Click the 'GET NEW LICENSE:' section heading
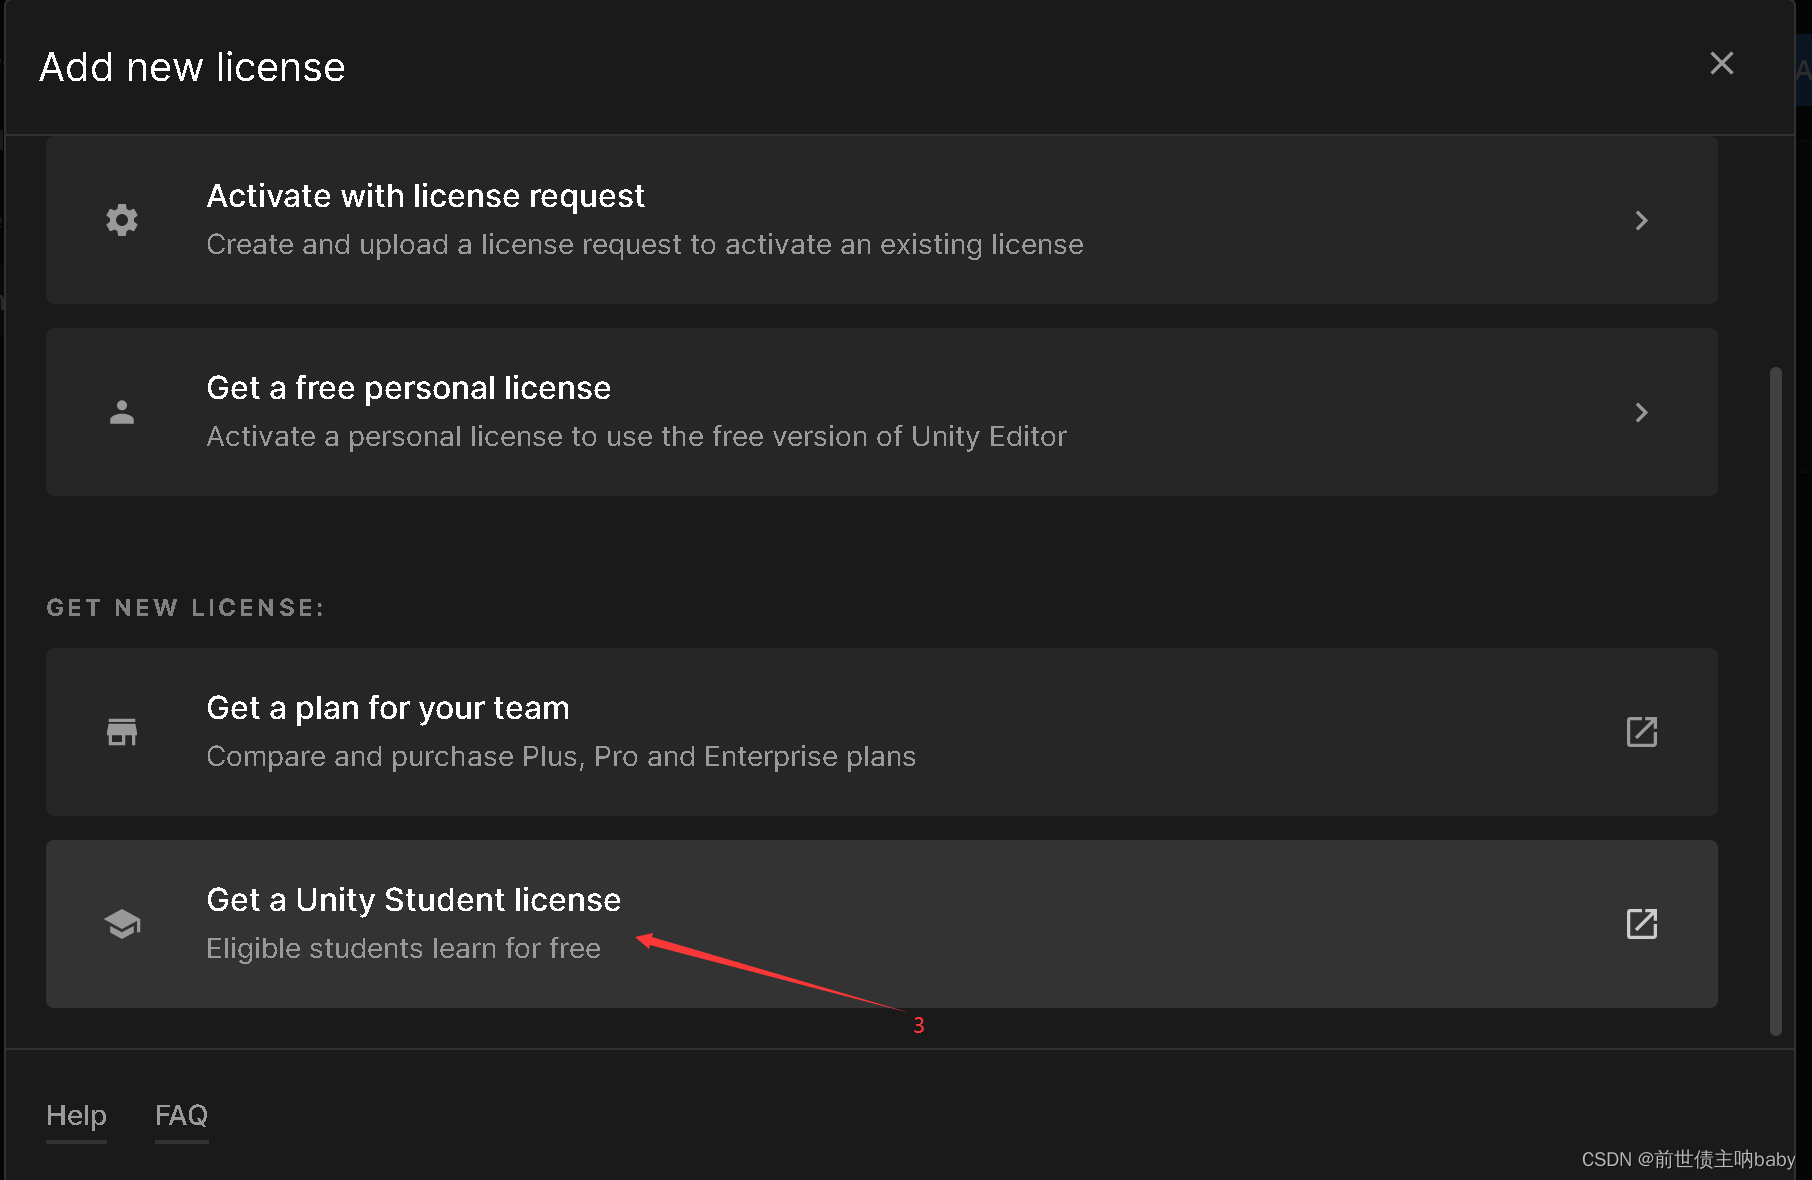 (185, 608)
